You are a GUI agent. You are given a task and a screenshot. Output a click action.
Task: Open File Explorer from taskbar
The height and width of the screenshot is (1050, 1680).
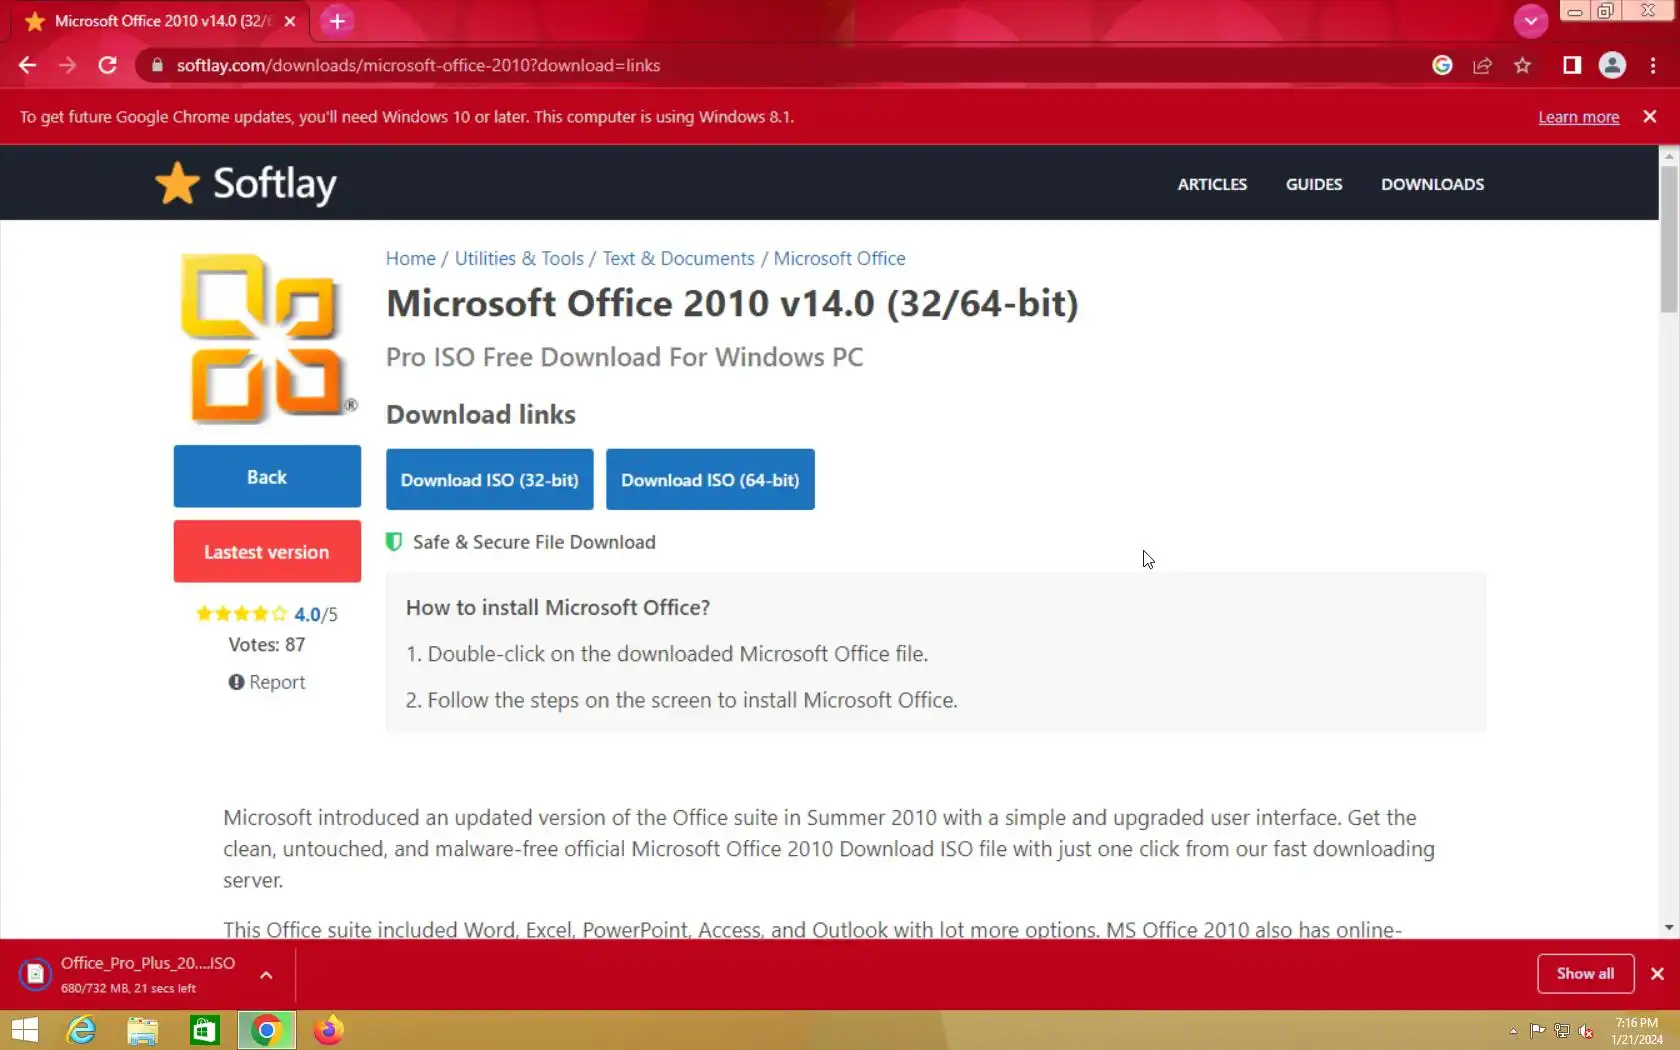[142, 1030]
